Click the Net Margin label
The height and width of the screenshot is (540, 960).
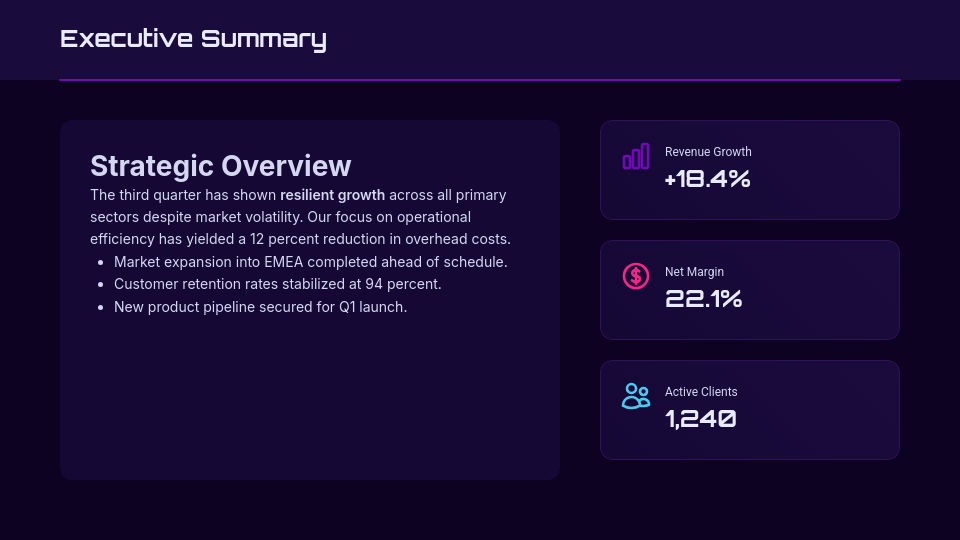694,272
